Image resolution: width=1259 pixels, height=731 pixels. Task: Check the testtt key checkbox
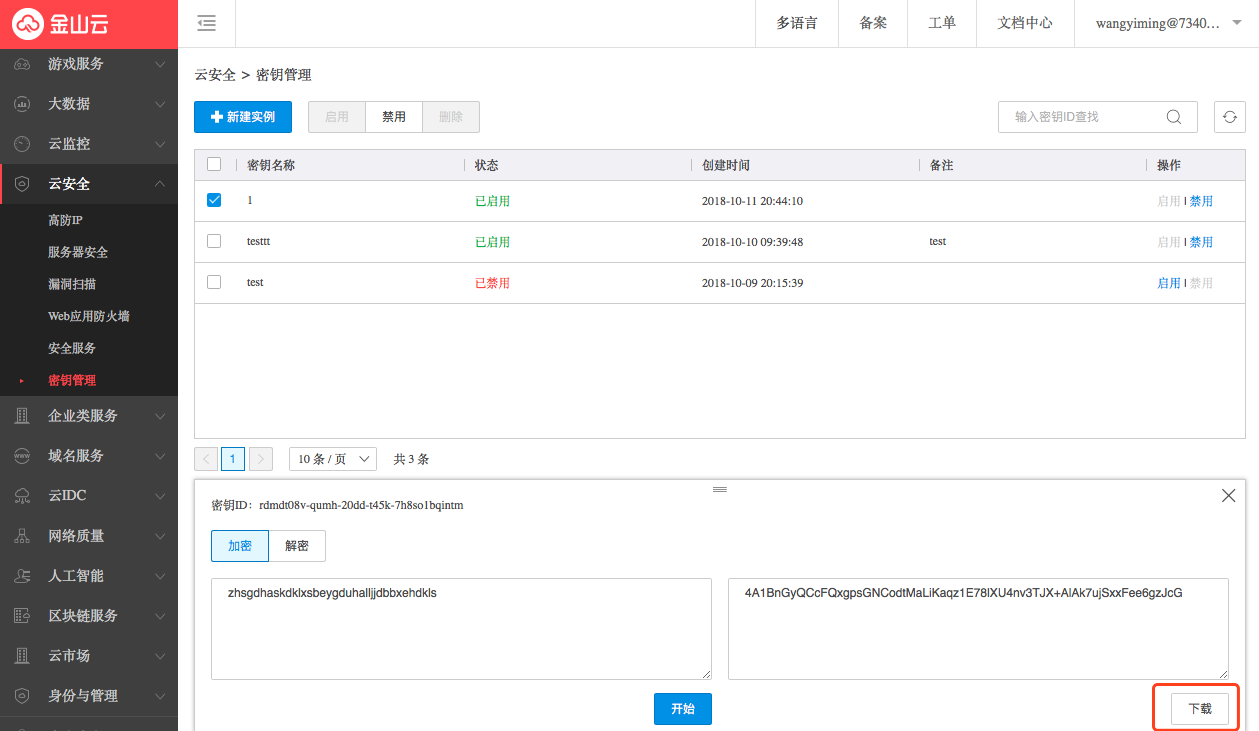(214, 241)
